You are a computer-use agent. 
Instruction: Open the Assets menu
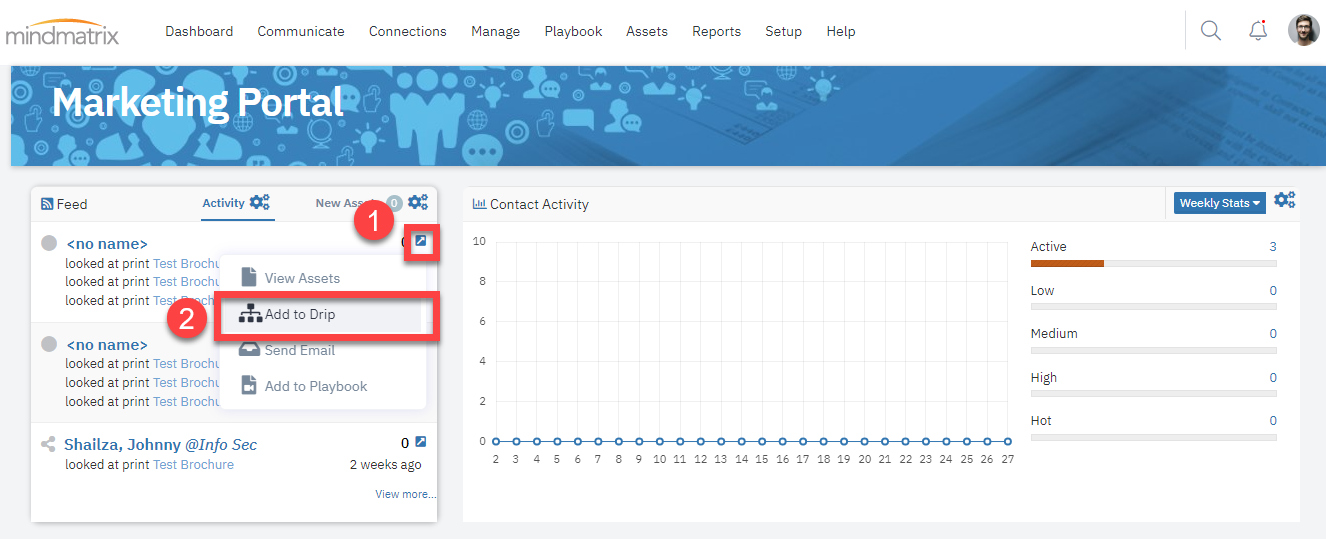pyautogui.click(x=647, y=31)
